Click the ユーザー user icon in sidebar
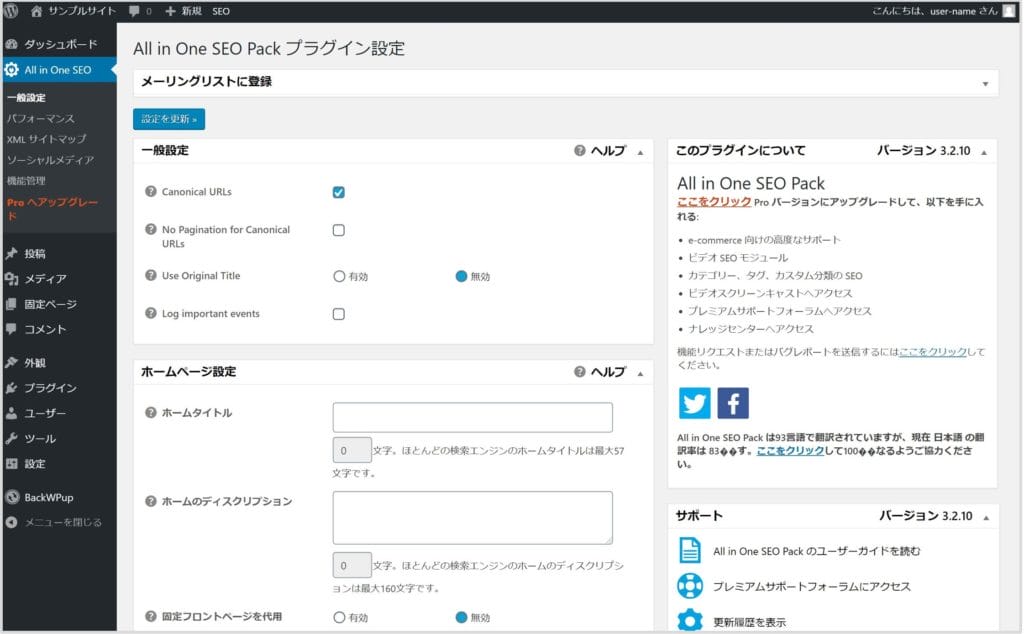Image resolution: width=1024 pixels, height=634 pixels. [x=11, y=413]
